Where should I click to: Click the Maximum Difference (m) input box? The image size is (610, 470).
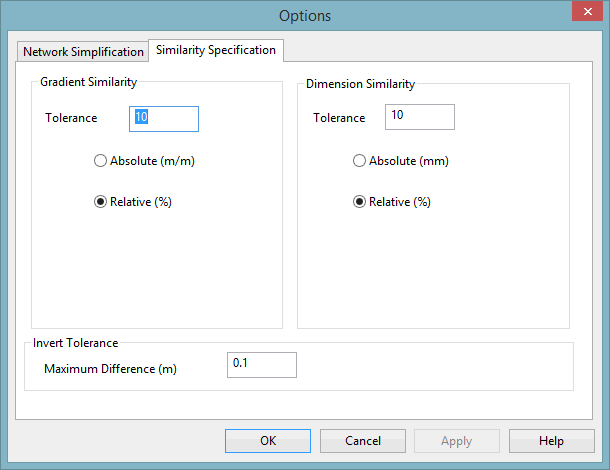[x=262, y=365]
